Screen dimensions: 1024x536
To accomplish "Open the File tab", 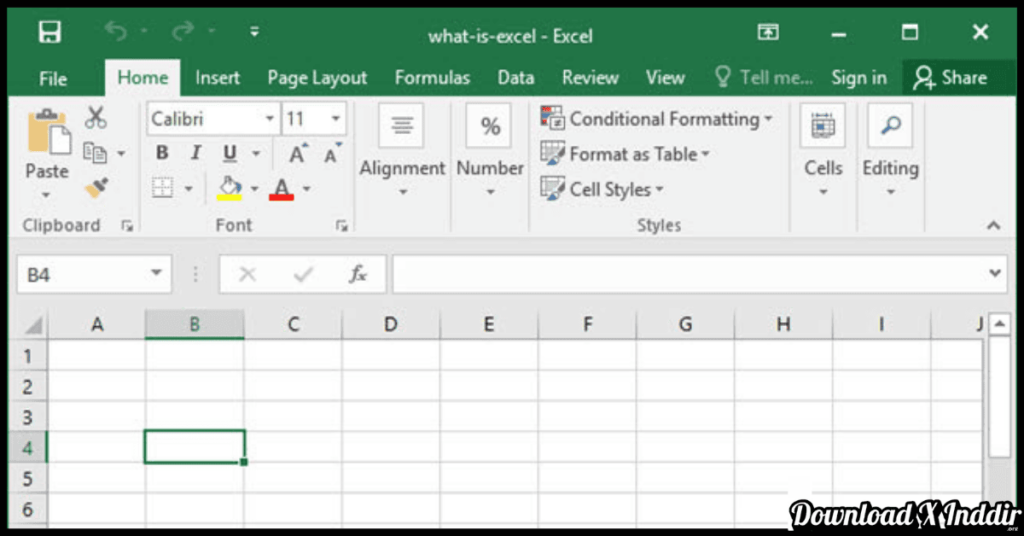I will [x=53, y=78].
